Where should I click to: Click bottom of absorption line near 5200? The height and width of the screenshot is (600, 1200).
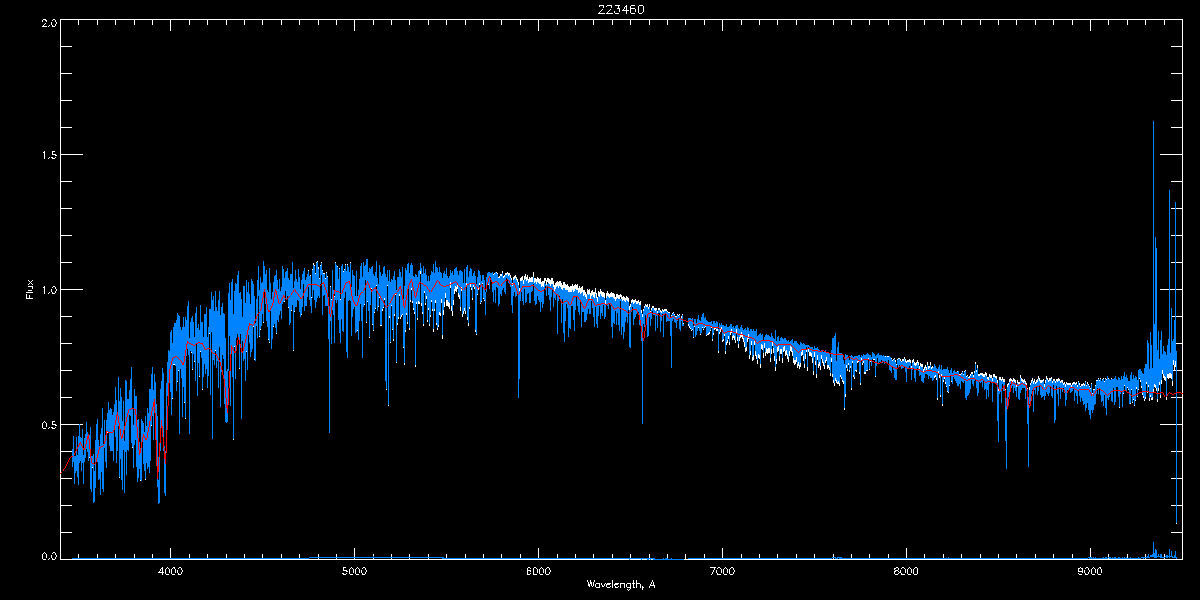[x=387, y=403]
